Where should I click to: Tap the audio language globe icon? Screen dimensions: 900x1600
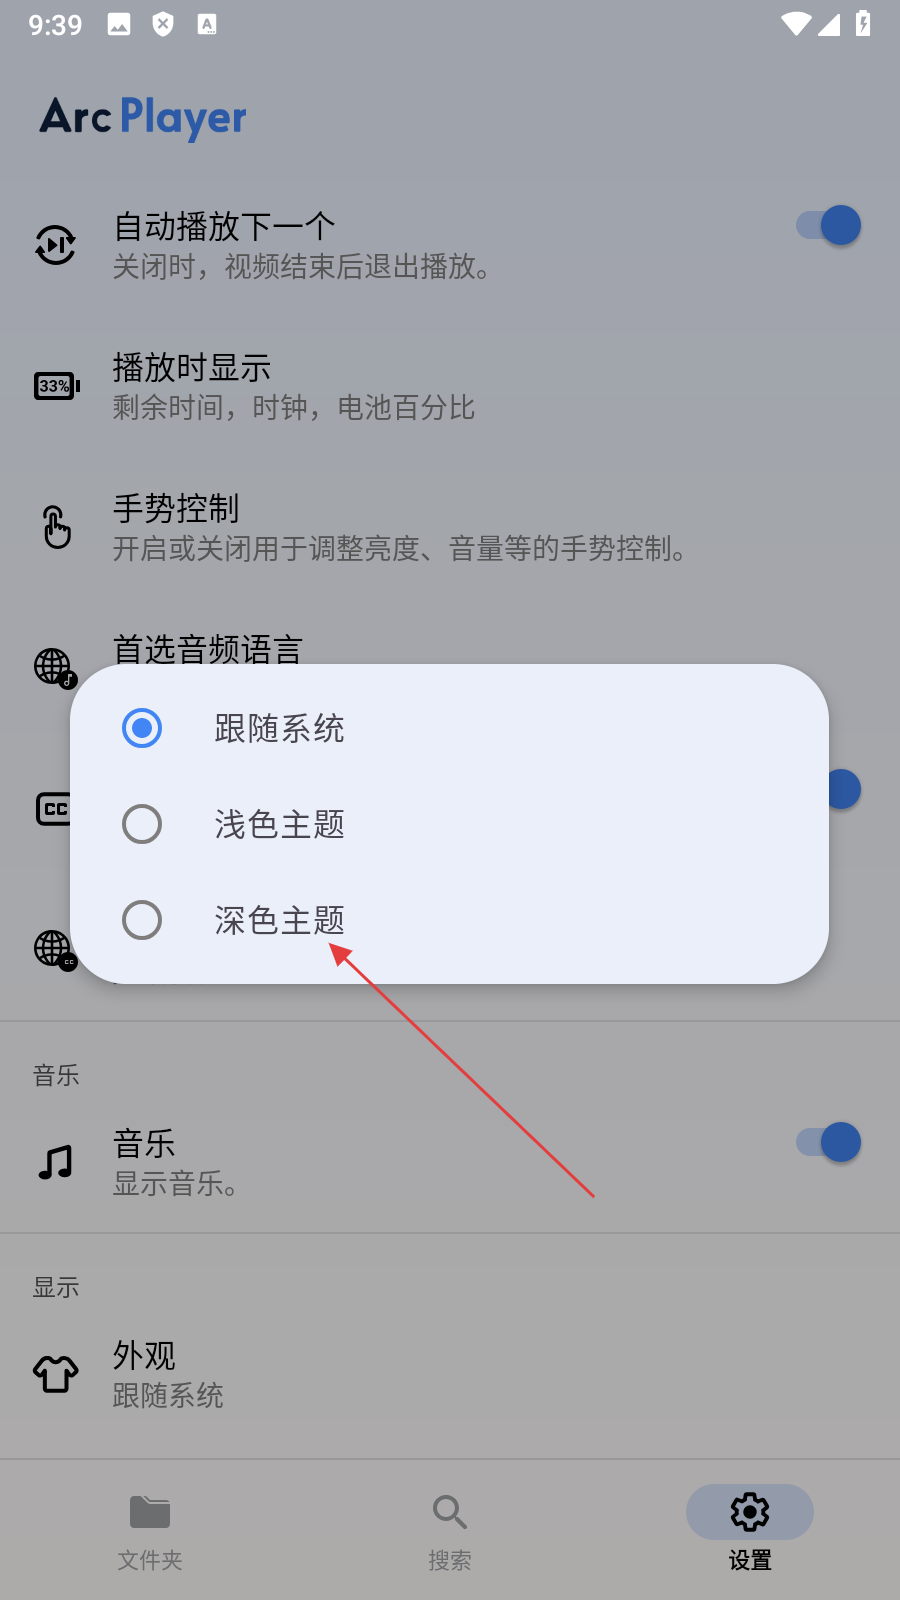pyautogui.click(x=55, y=668)
